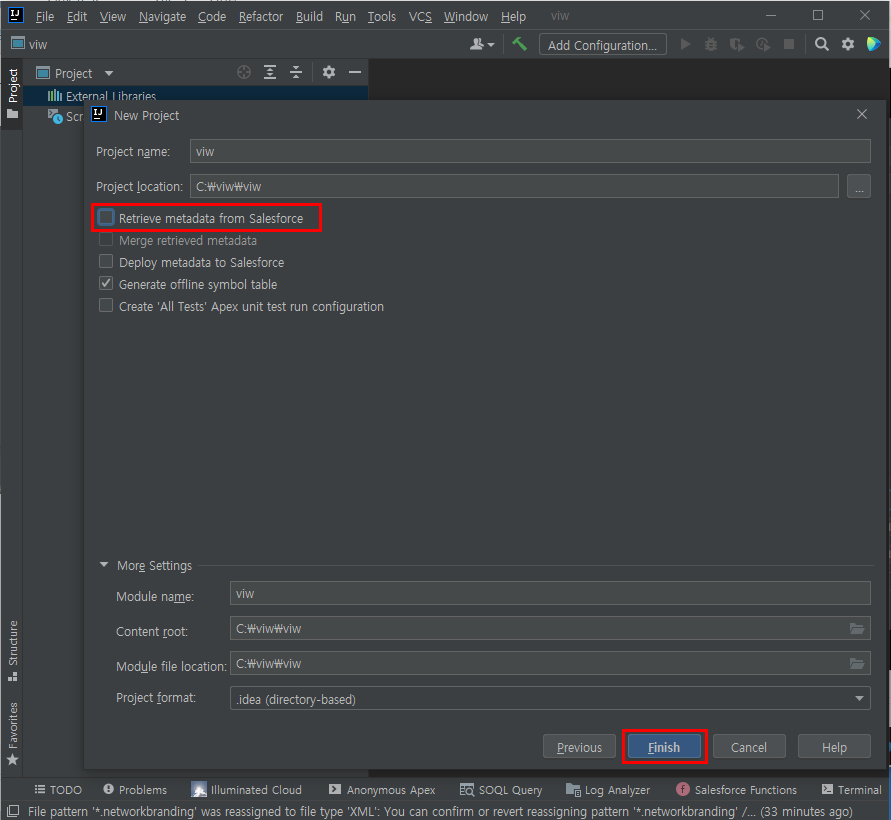The width and height of the screenshot is (891, 820).
Task: Click the Run with Coverage icon
Action: click(737, 44)
